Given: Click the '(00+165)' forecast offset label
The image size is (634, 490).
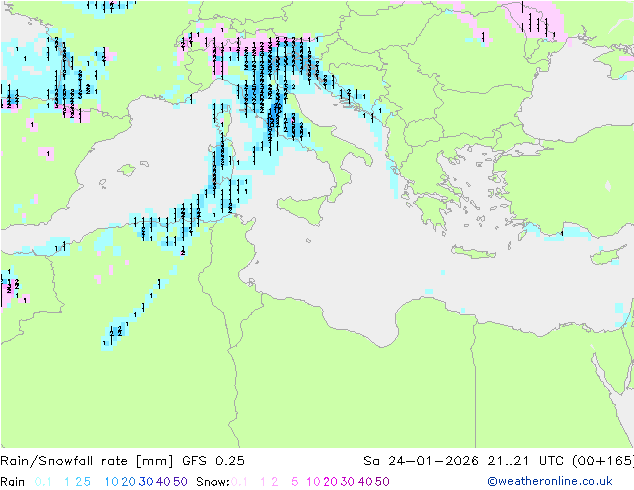Looking at the screenshot, I should coord(603,461).
